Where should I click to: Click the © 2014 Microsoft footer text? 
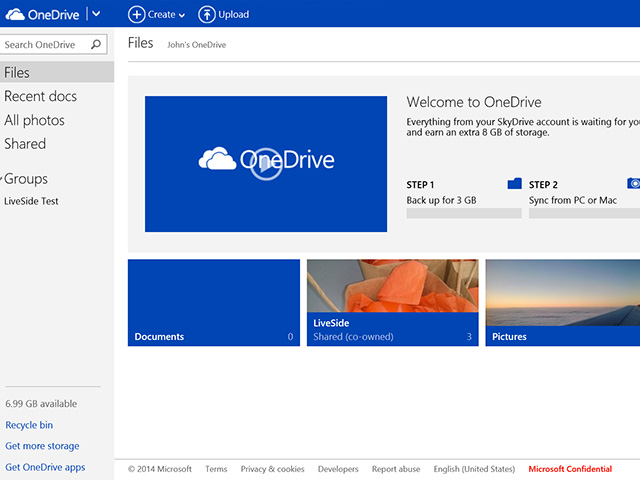pos(160,469)
